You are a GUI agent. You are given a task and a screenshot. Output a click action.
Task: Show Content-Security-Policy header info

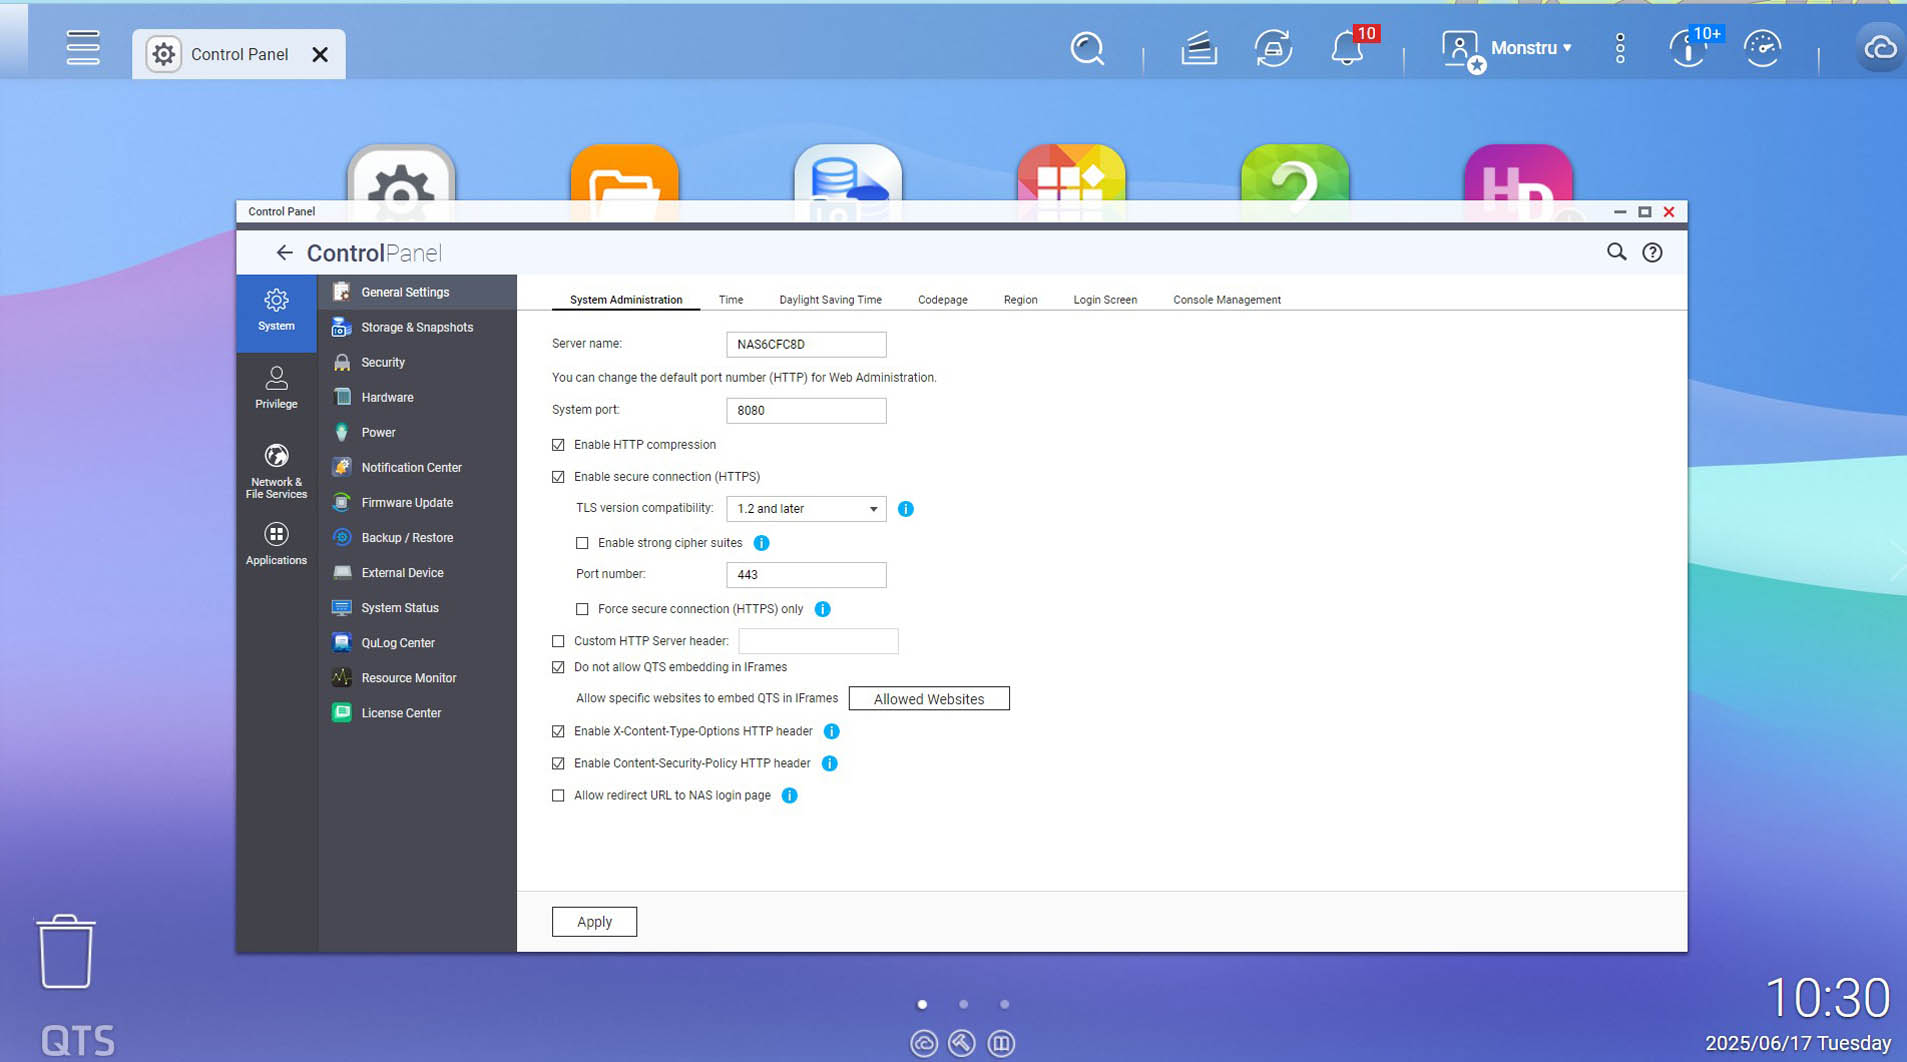tap(829, 763)
